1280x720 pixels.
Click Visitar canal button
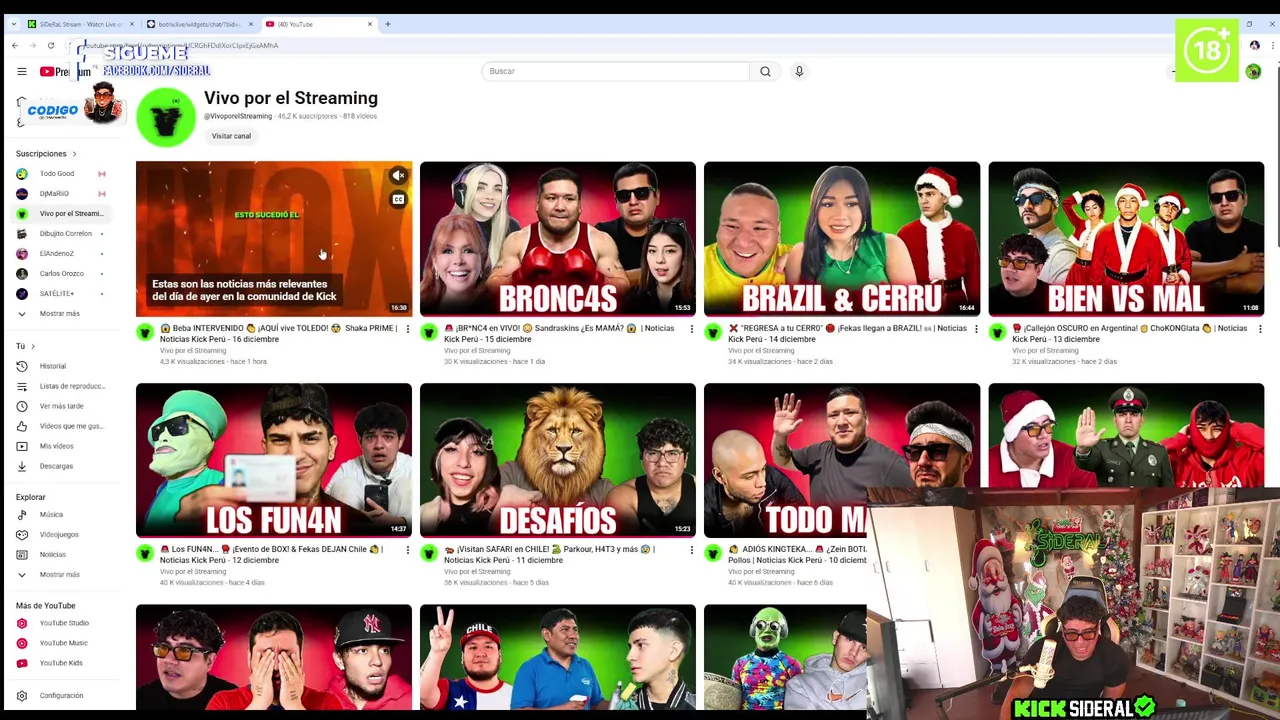coord(231,136)
